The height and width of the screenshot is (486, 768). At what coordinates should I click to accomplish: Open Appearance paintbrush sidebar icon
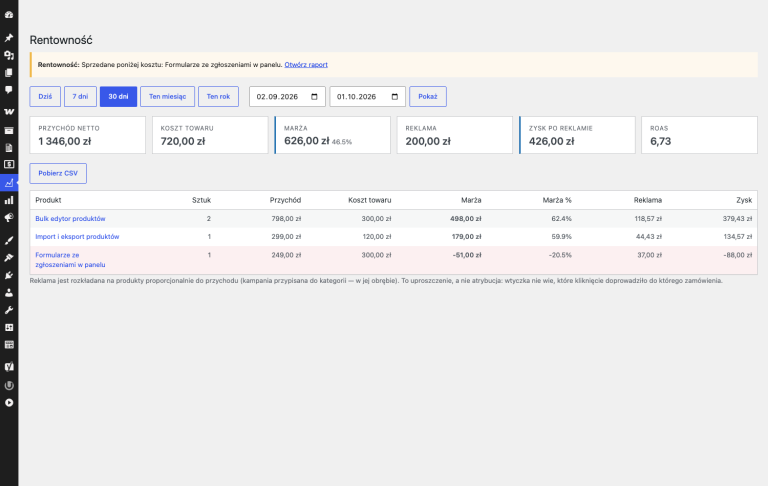point(9,240)
